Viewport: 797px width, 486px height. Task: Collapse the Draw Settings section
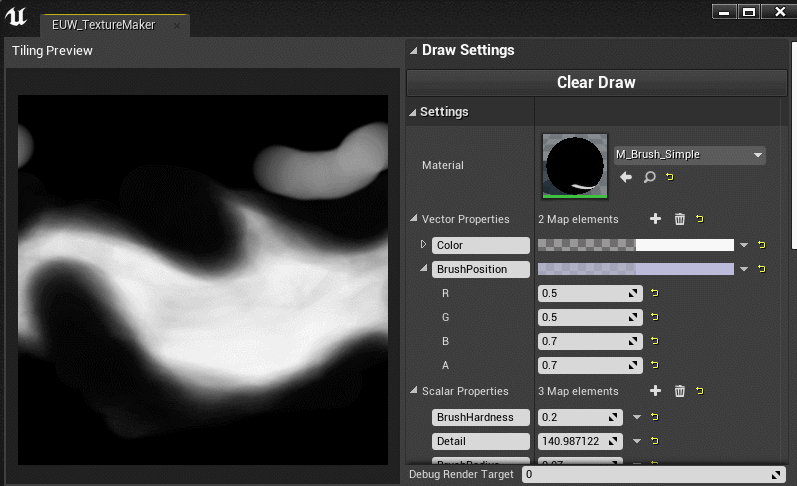413,51
